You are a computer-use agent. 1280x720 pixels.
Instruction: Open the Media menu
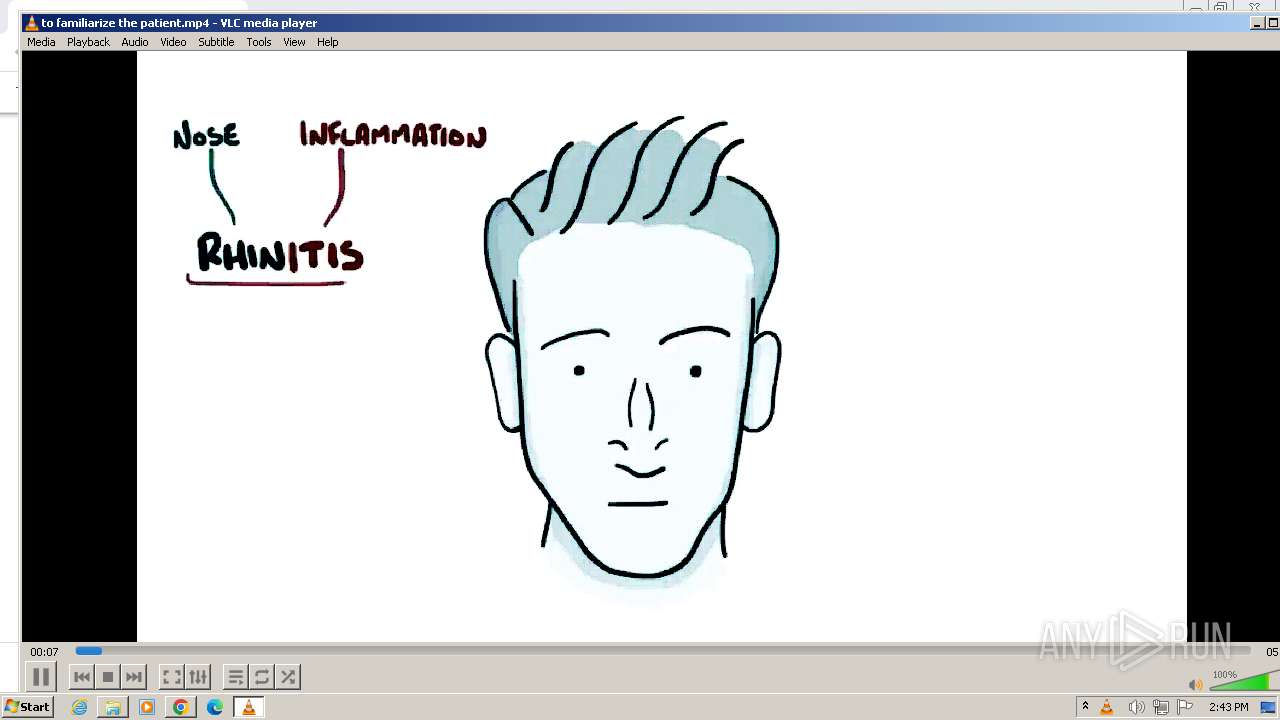pyautogui.click(x=41, y=42)
